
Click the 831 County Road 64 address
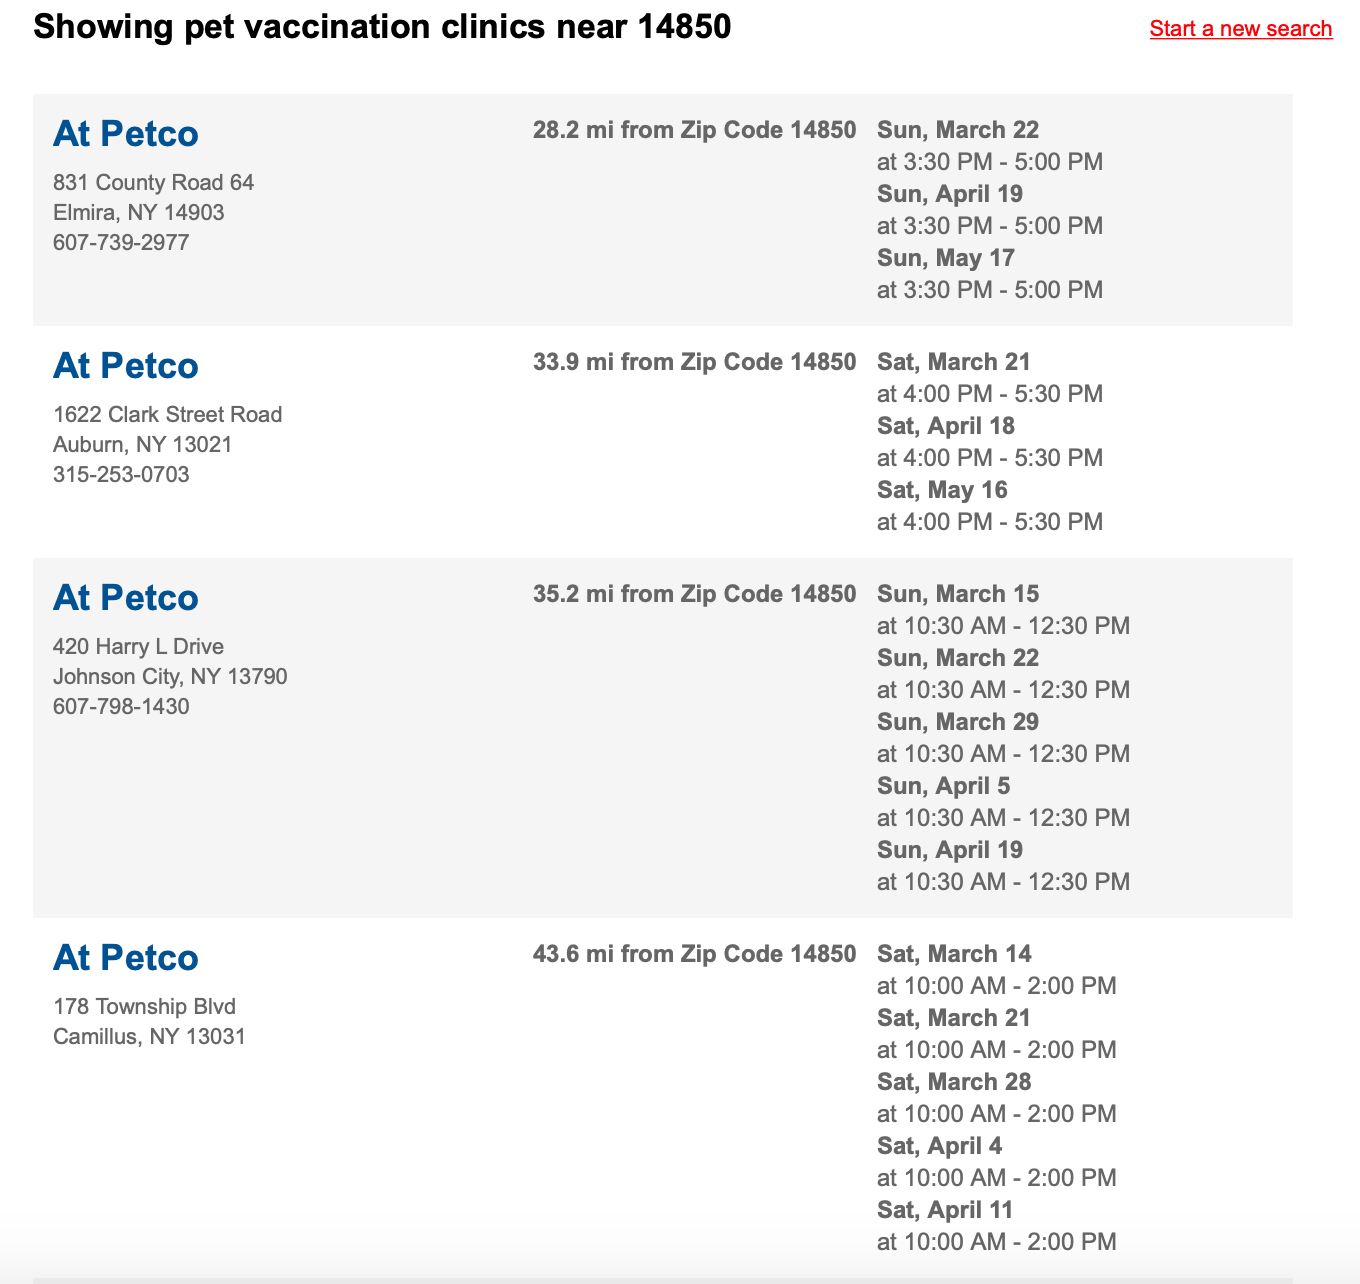tap(154, 183)
